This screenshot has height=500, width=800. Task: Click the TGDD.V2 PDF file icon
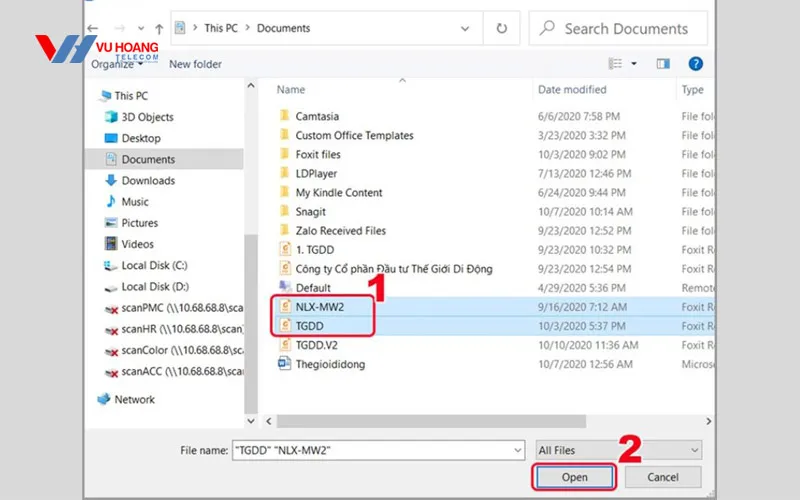click(284, 345)
